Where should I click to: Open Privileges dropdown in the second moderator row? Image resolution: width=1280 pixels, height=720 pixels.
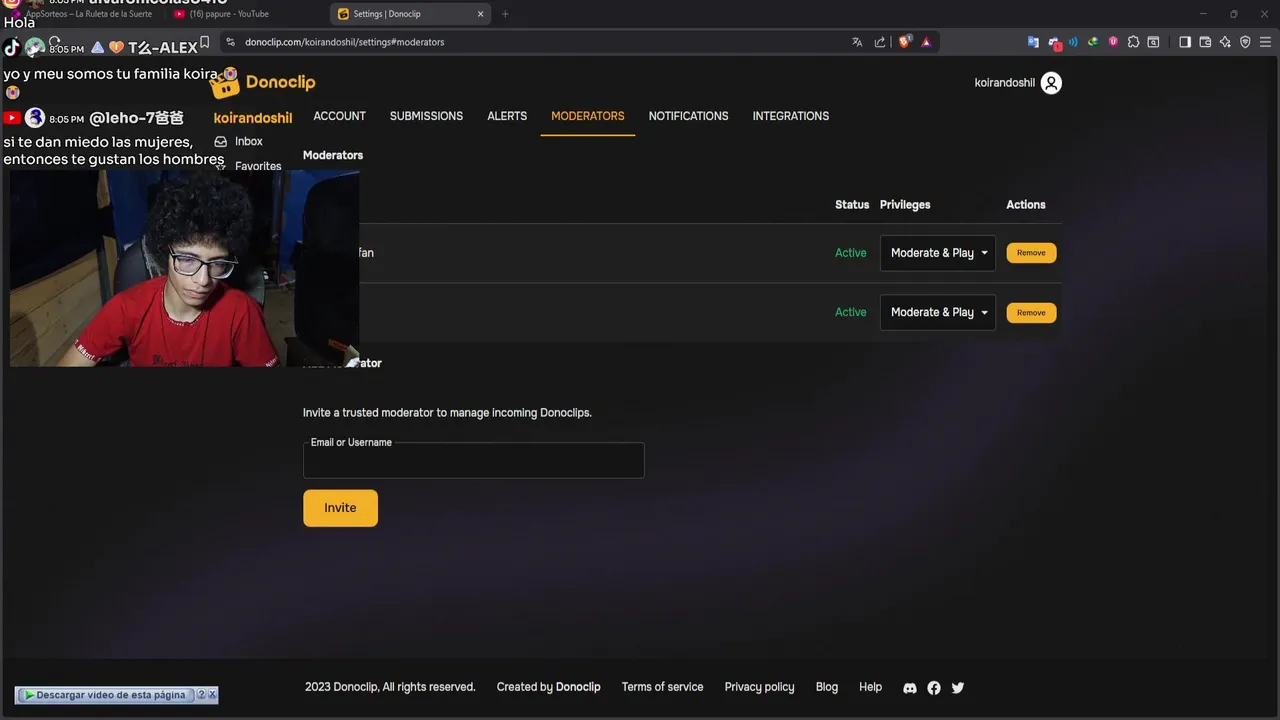point(938,312)
